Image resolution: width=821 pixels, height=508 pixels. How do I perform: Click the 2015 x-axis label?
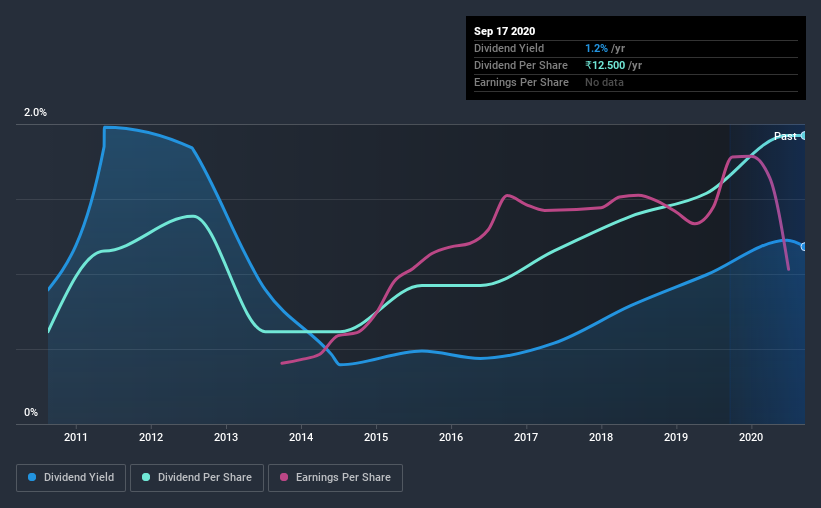(x=376, y=437)
